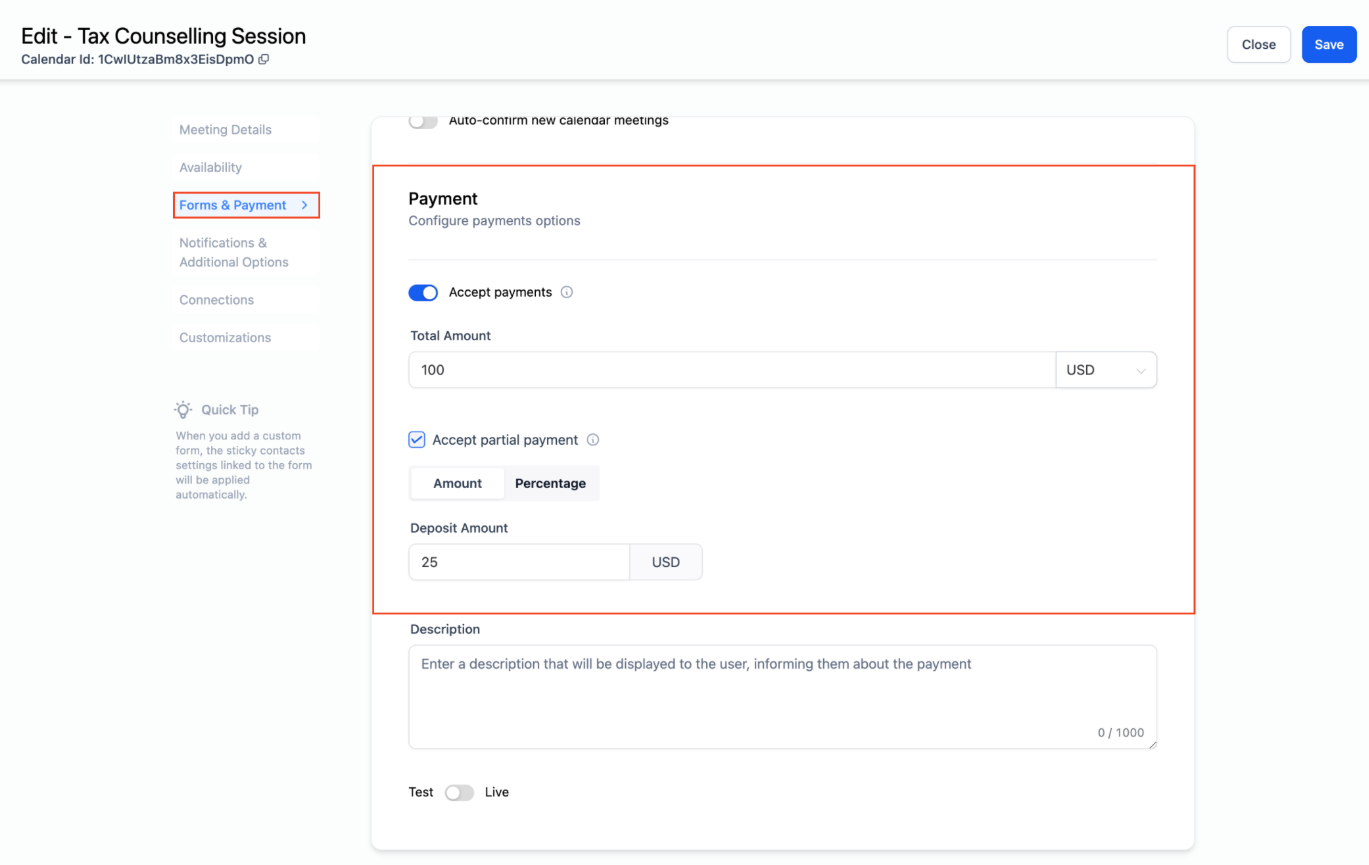Click the payment Description text area
The height and width of the screenshot is (865, 1369).
pos(782,696)
